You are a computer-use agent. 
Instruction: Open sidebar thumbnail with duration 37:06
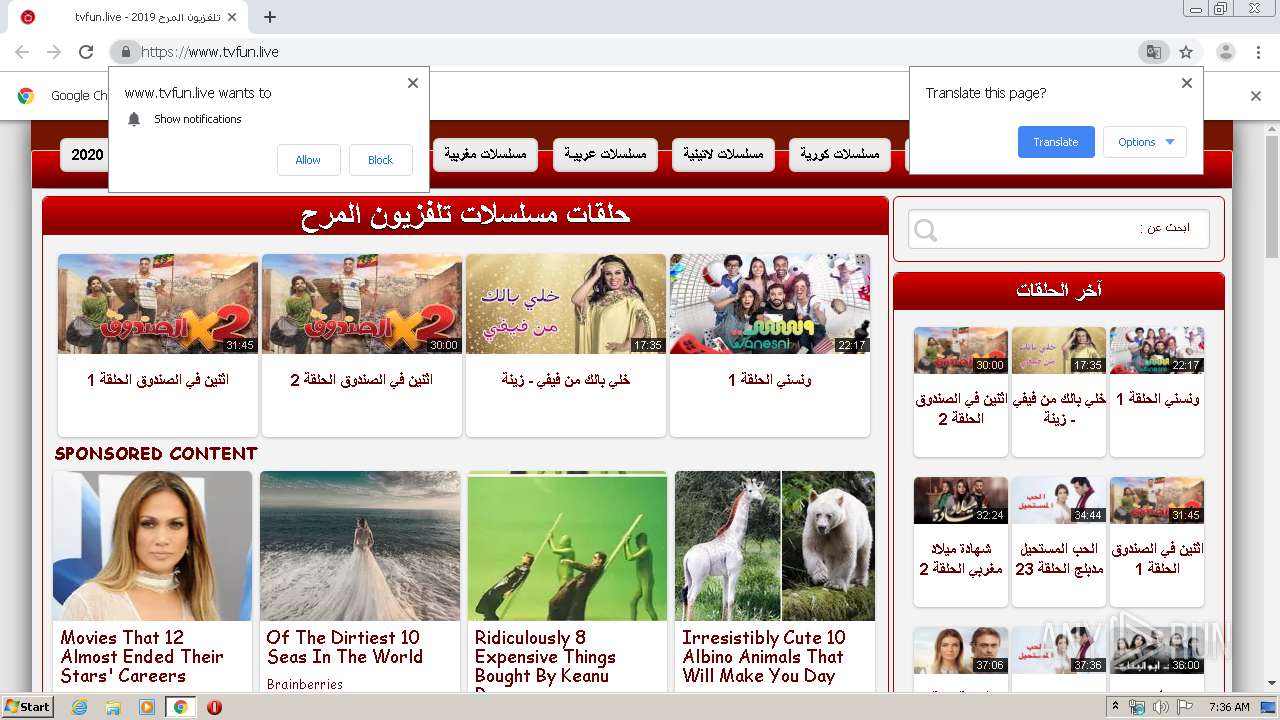click(x=961, y=650)
